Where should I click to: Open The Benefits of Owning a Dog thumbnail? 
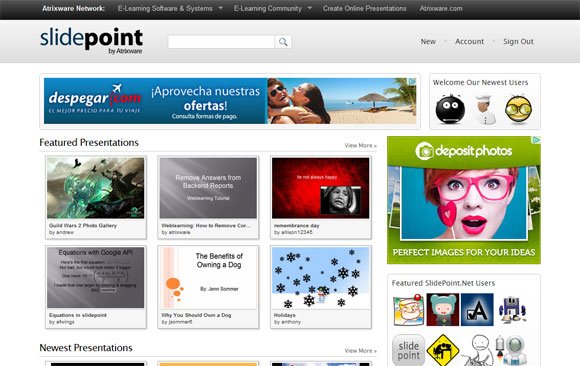click(208, 278)
